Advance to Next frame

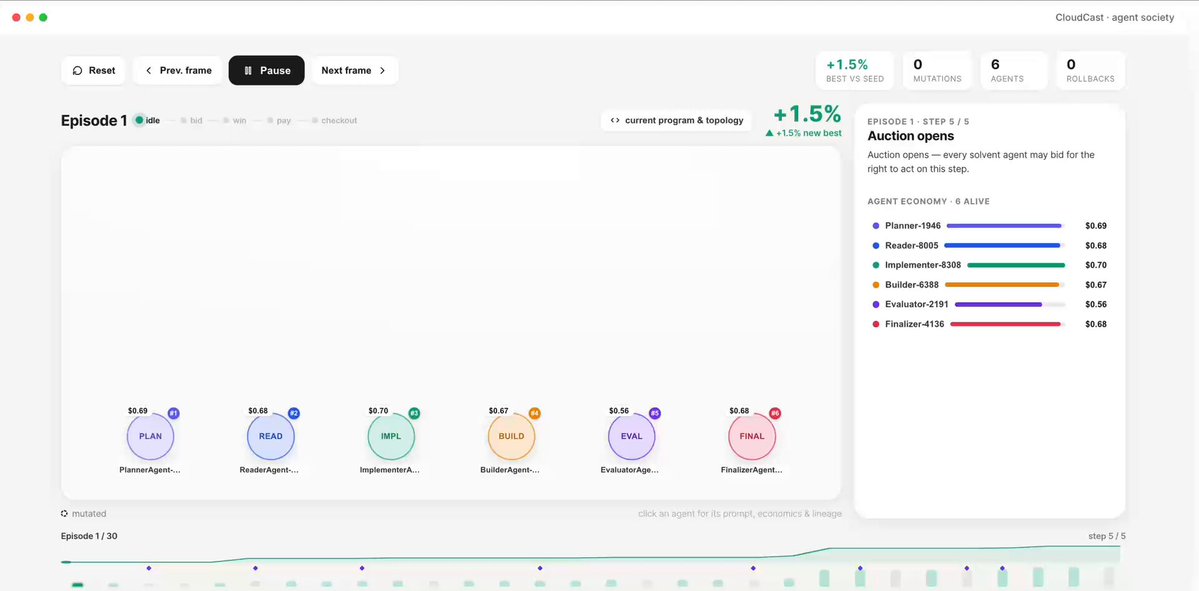click(x=355, y=70)
